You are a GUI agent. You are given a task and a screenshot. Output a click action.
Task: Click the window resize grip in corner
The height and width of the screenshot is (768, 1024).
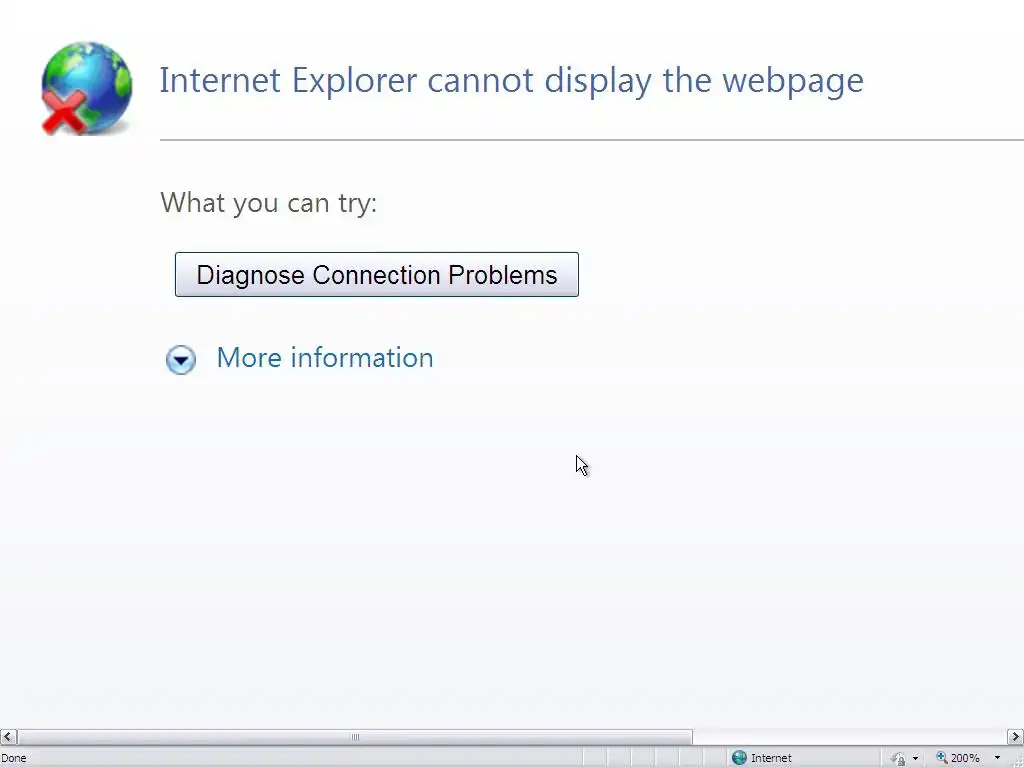click(x=1017, y=761)
